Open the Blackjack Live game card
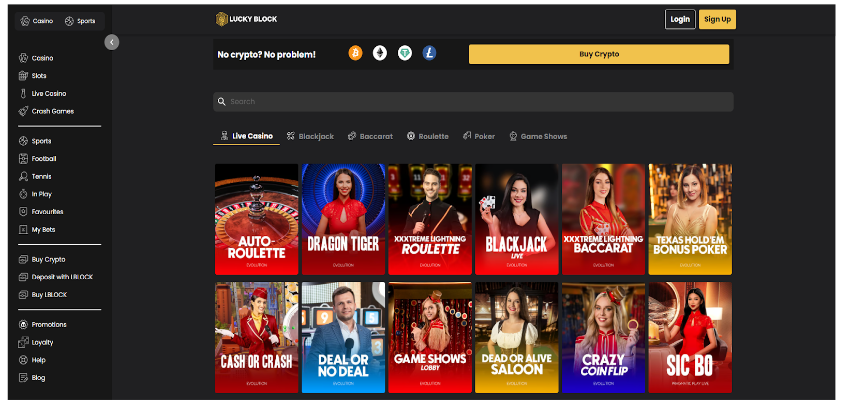 [517, 219]
